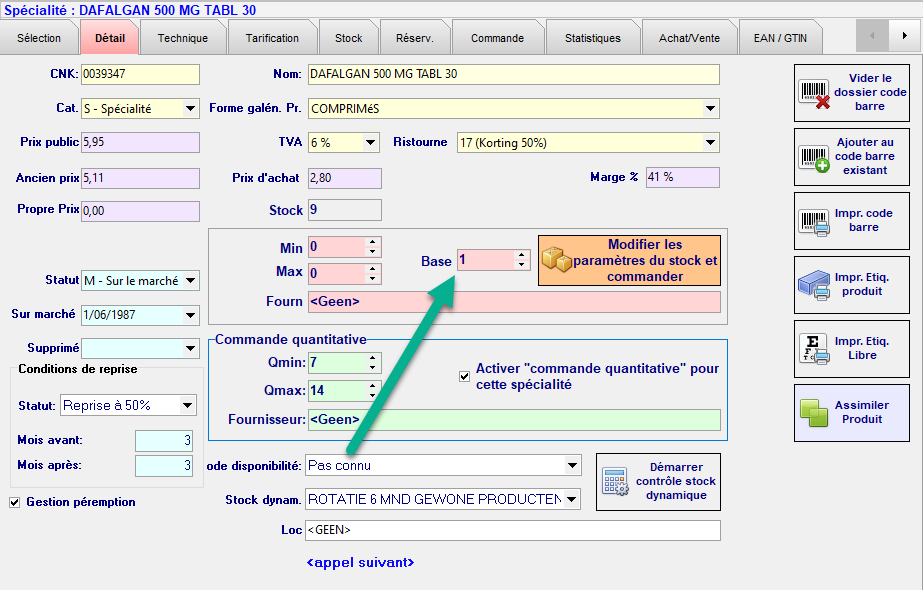
Task: Open the Statut Reprise à 50% dropdown
Action: 187,406
